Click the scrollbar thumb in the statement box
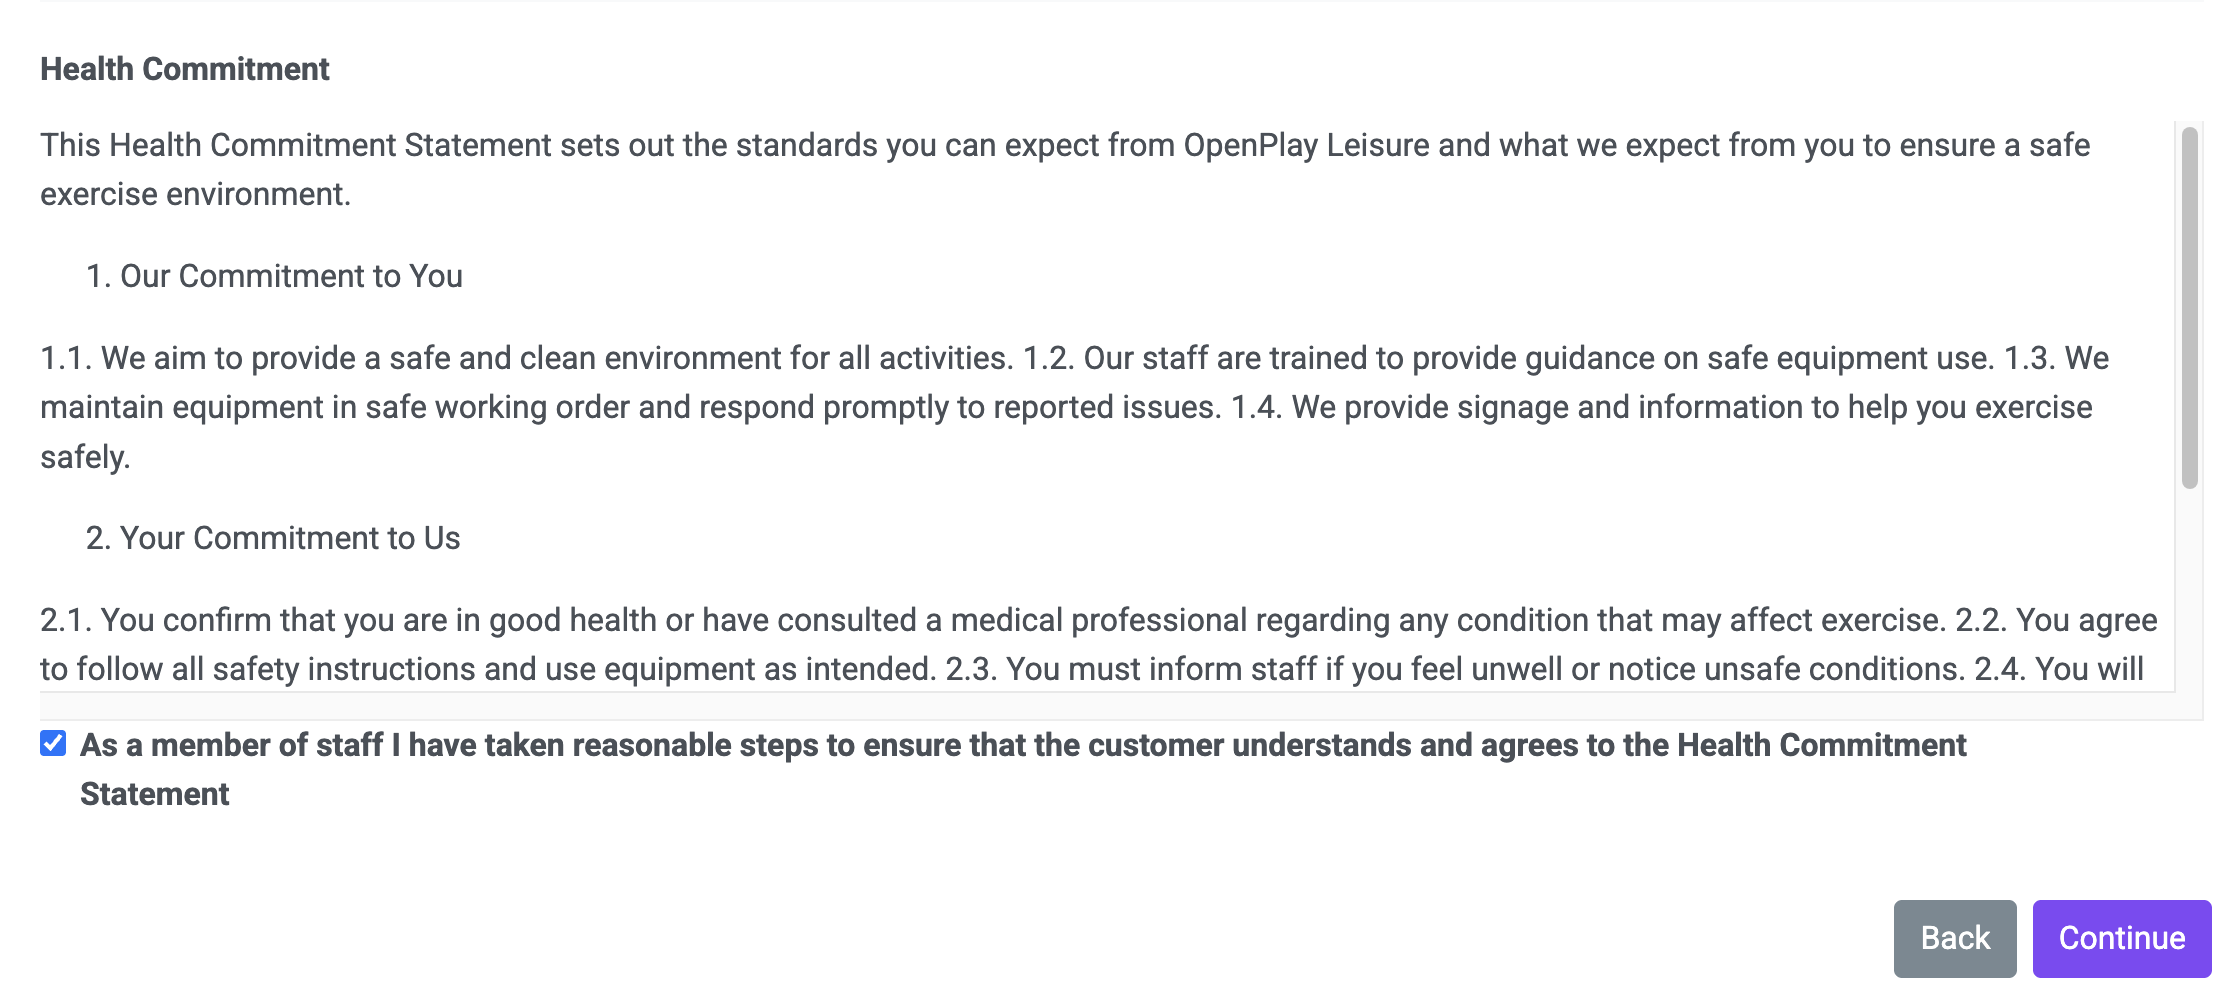 (2190, 307)
